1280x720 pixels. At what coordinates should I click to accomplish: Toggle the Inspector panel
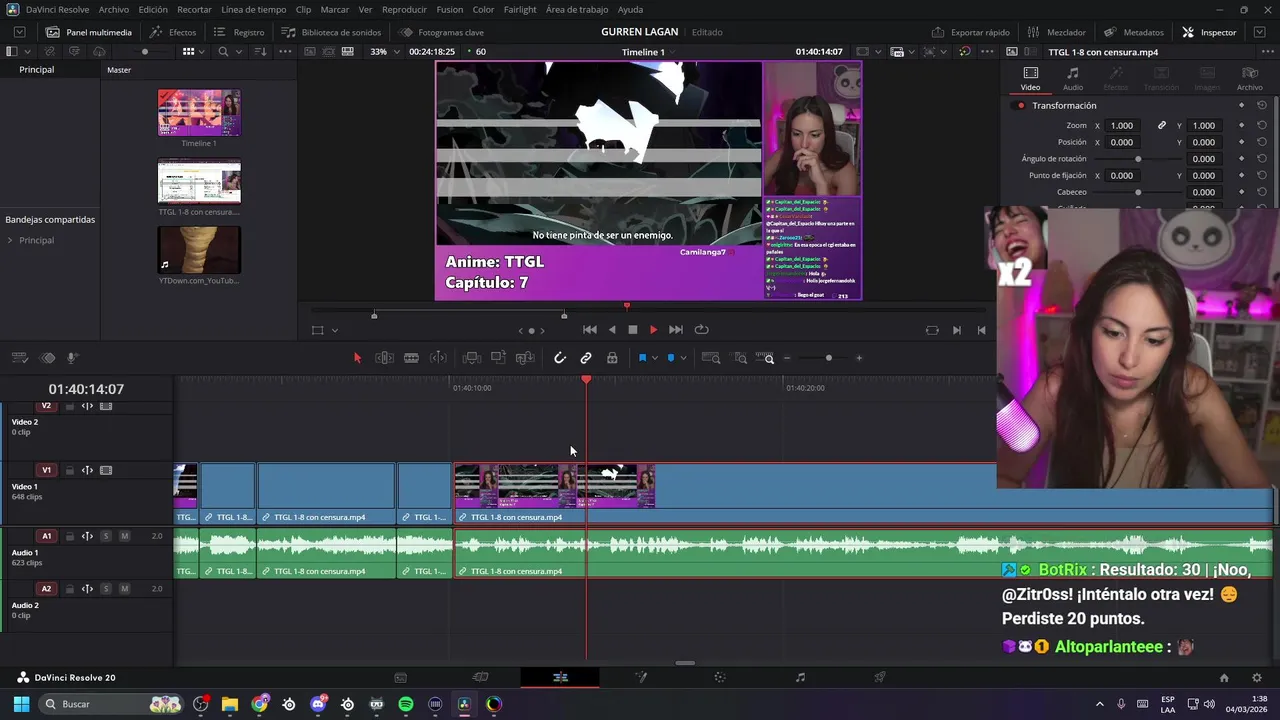(x=1209, y=32)
